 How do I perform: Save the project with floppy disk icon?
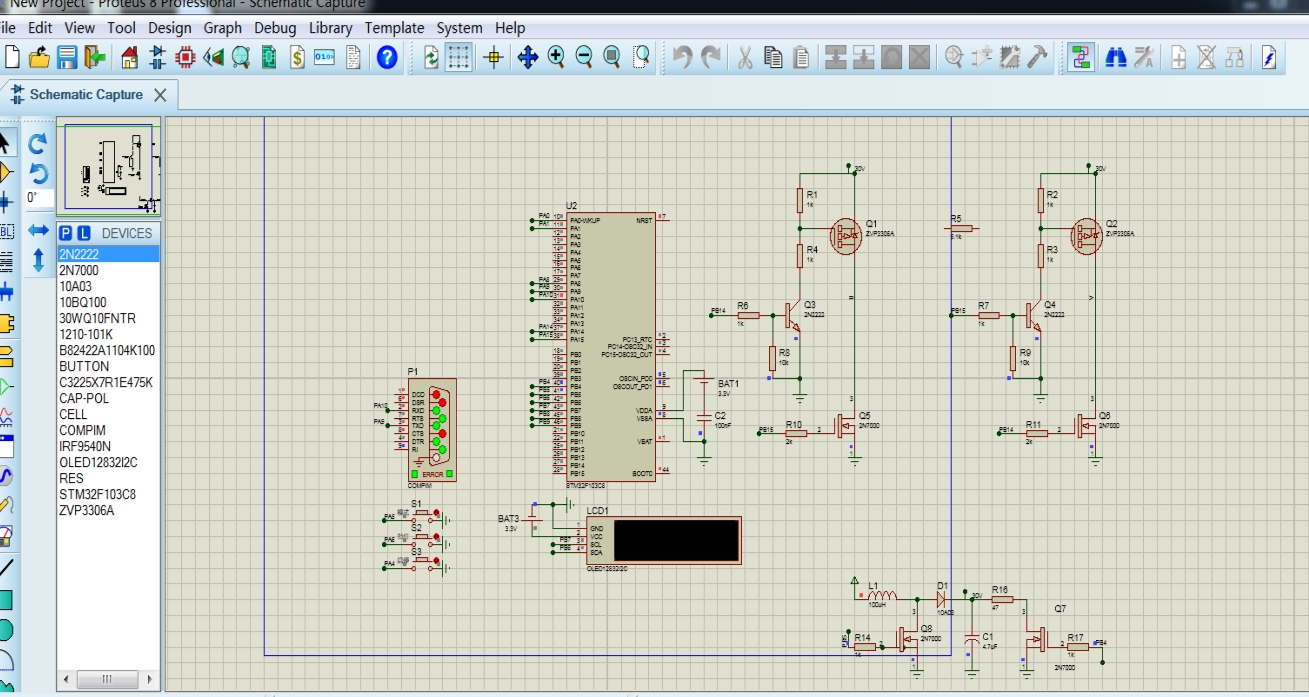tap(67, 57)
